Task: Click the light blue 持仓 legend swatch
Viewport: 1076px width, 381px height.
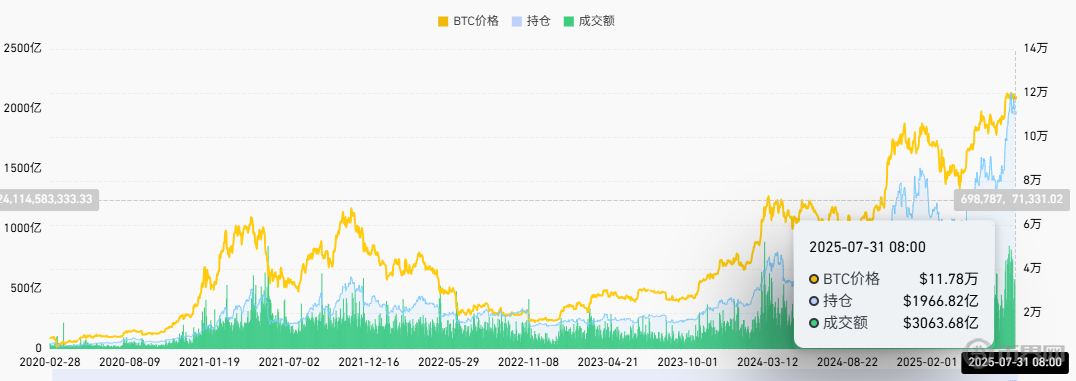Action: pos(517,21)
